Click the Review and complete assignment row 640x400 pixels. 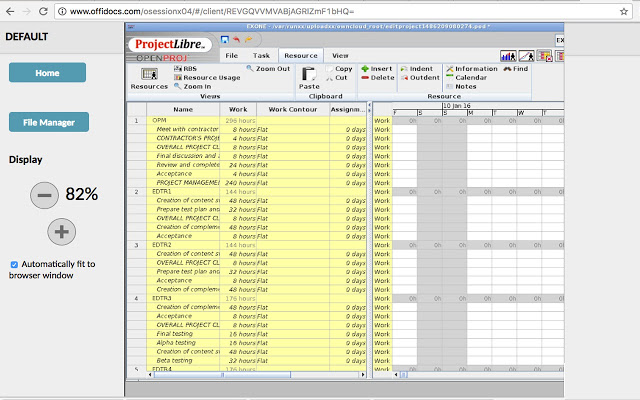(246, 165)
